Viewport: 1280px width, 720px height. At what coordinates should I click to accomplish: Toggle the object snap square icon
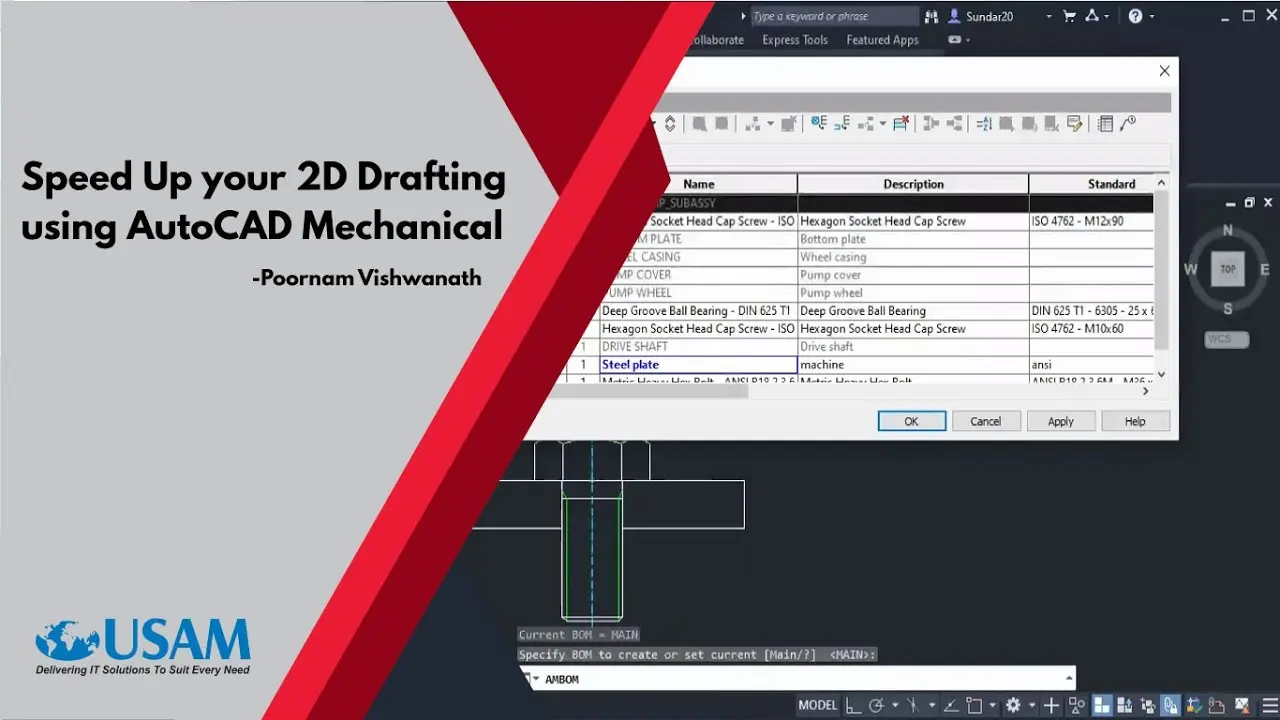coord(974,705)
